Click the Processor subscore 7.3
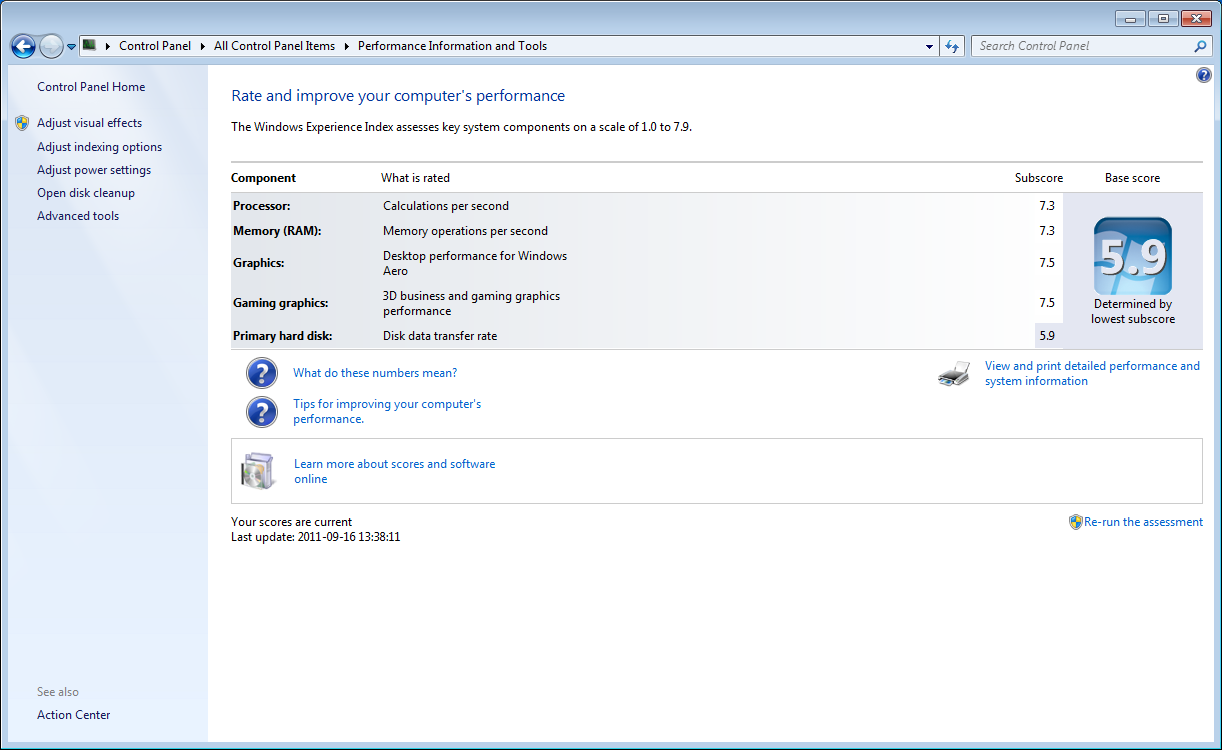Screen dimensions: 1222x750 coord(1047,206)
